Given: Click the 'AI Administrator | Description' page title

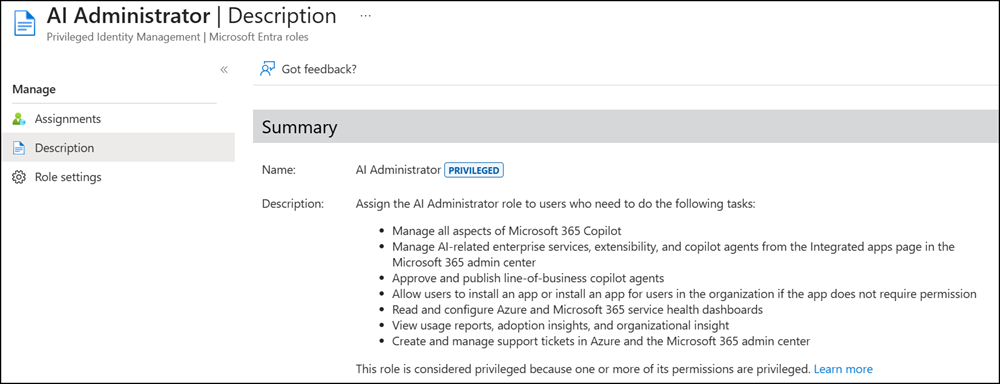Looking at the screenshot, I should pyautogui.click(x=191, y=15).
